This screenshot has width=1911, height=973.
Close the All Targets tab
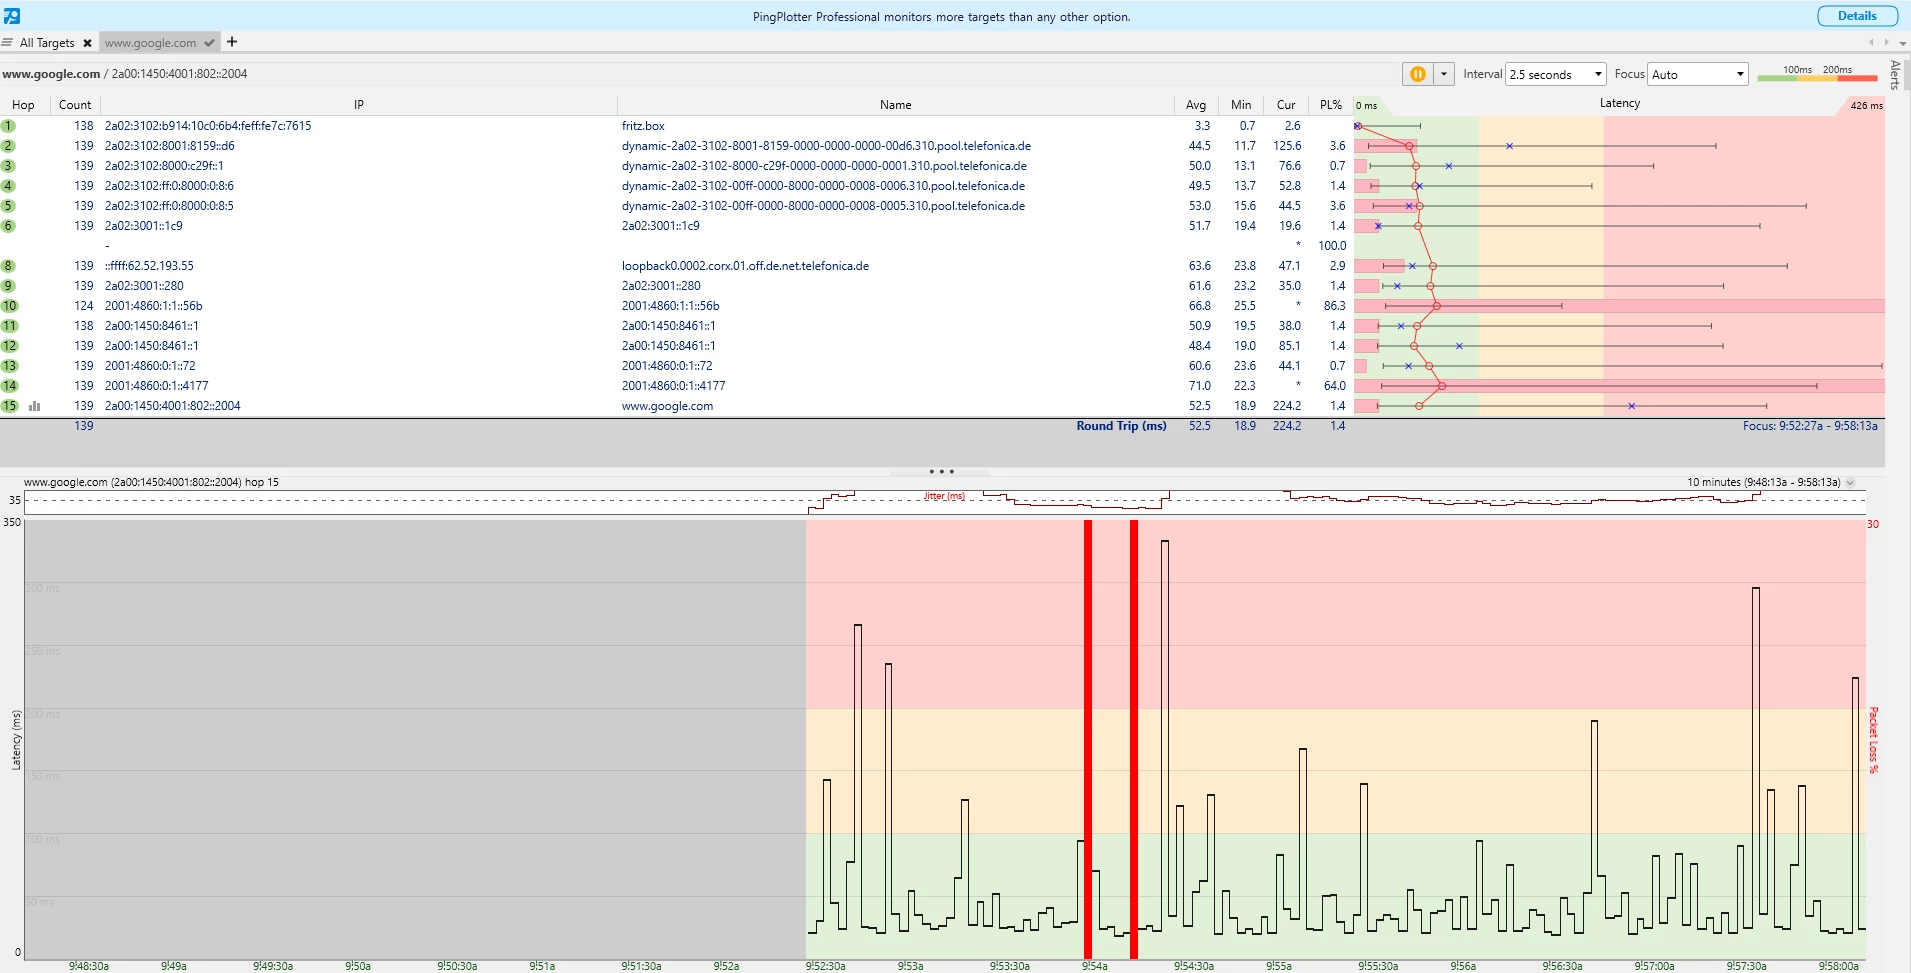(87, 43)
